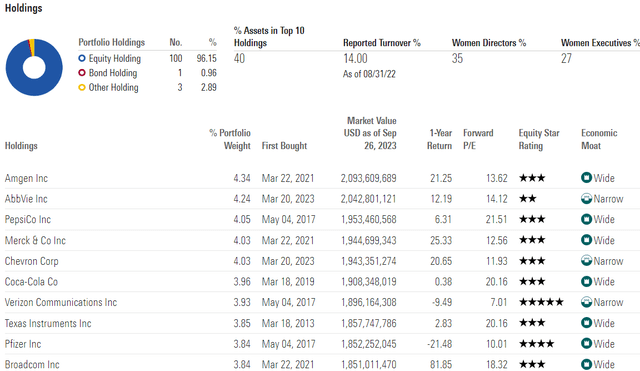This screenshot has width=640, height=371.
Task: Sort by First Bought column header
Action: click(284, 146)
